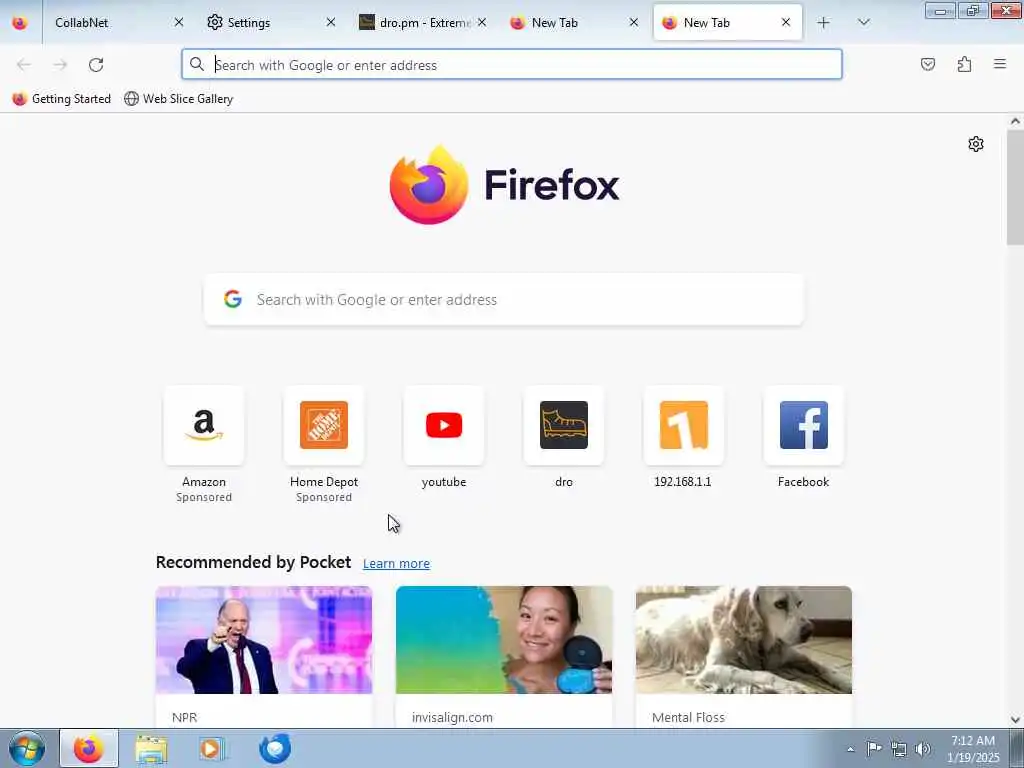
Task: Open the Web Slice Gallery bookmark
Action: coord(178,99)
